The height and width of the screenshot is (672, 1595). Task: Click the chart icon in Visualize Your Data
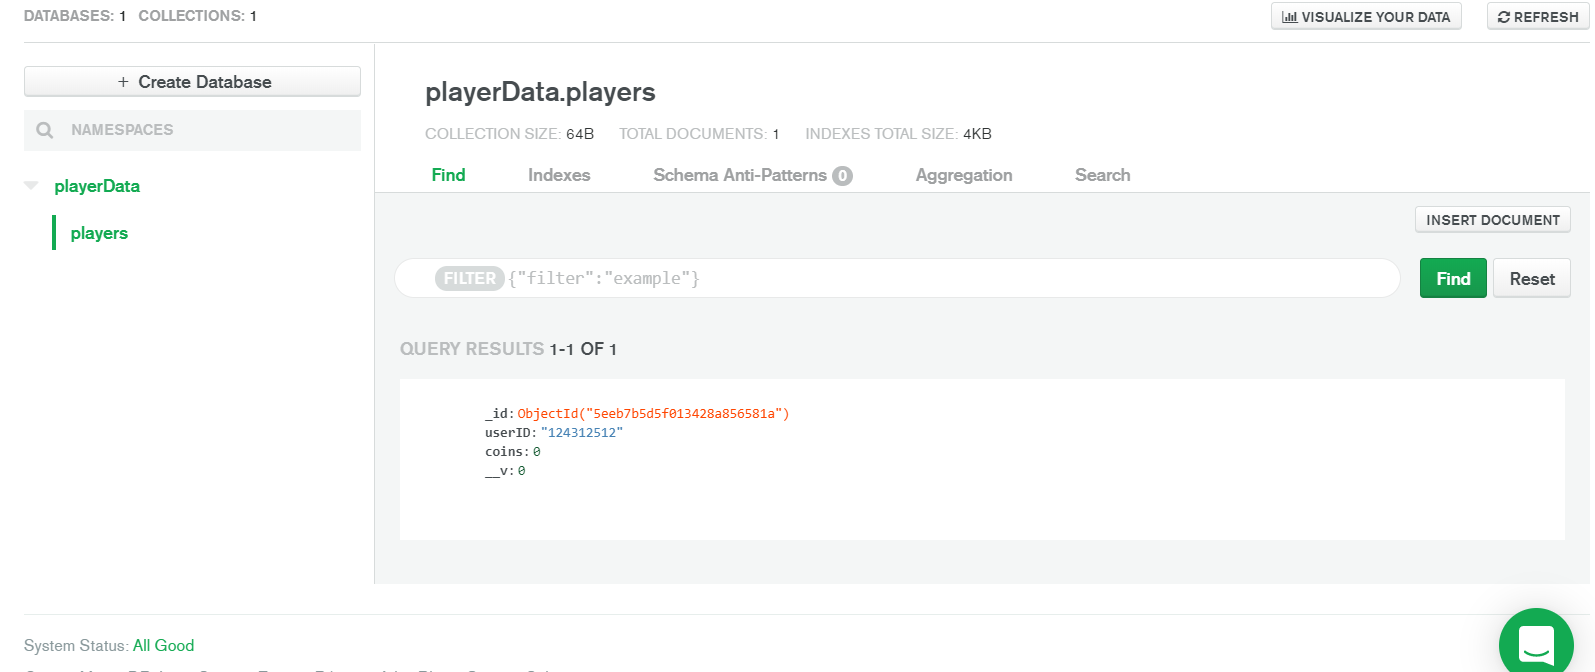pos(1289,17)
